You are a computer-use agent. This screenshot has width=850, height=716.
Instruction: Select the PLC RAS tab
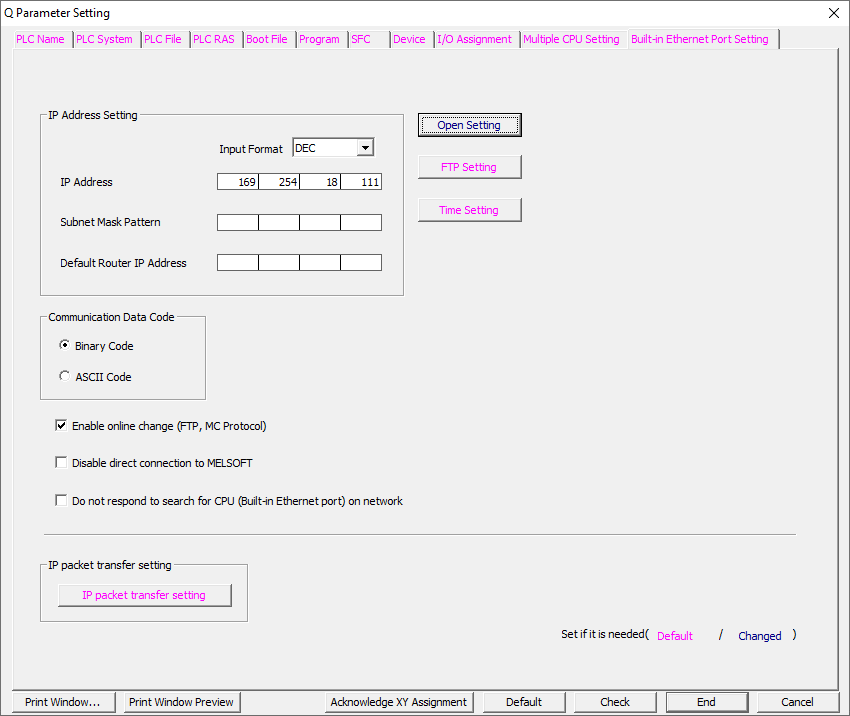tap(214, 39)
